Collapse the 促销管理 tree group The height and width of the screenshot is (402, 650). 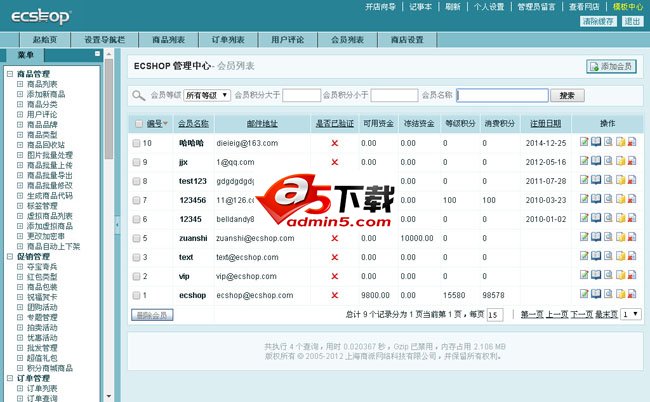click(10, 257)
